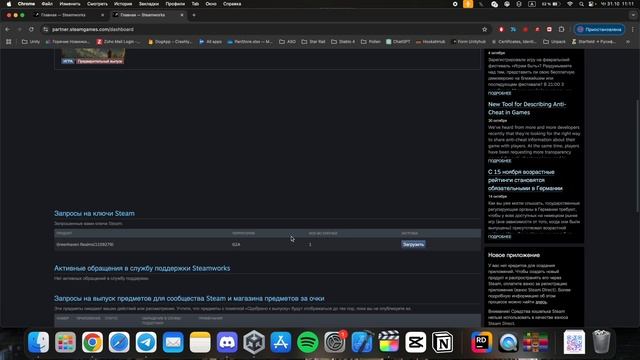This screenshot has height=360, width=640.
Task: Open a new tab with the plus button
Action: pyautogui.click(x=194, y=15)
